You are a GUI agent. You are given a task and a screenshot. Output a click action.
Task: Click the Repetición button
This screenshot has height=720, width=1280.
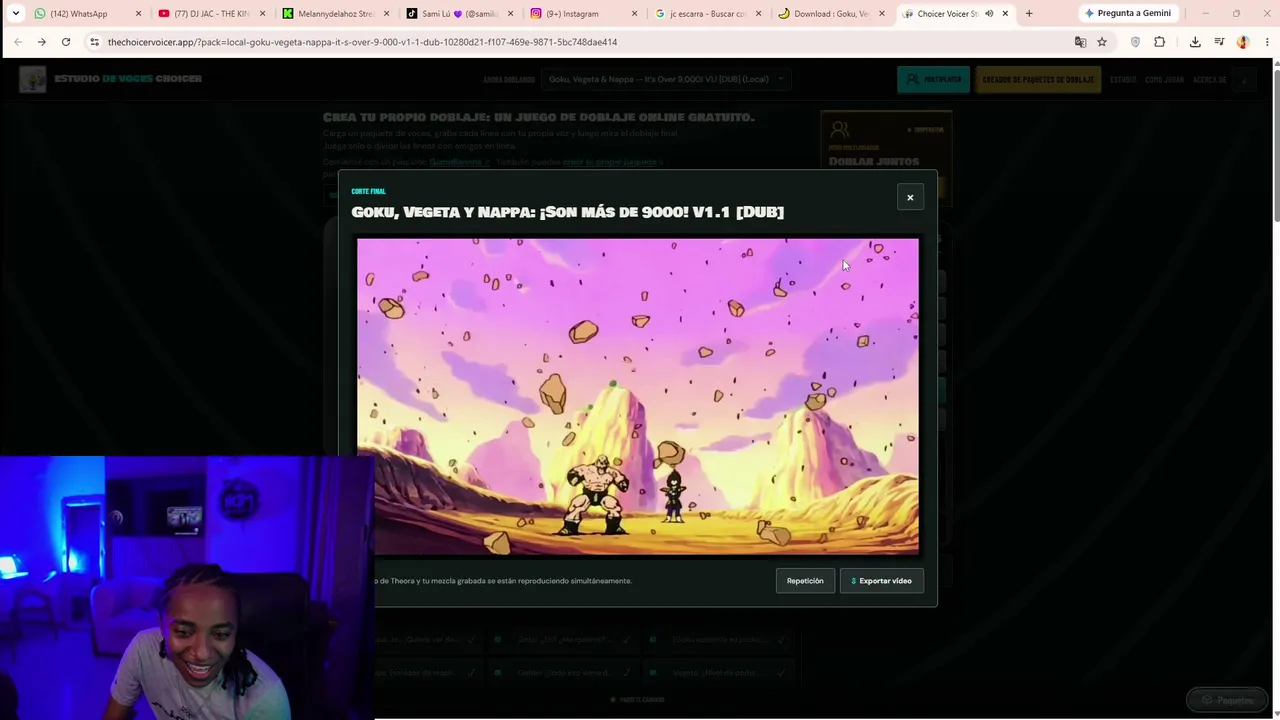[805, 581]
